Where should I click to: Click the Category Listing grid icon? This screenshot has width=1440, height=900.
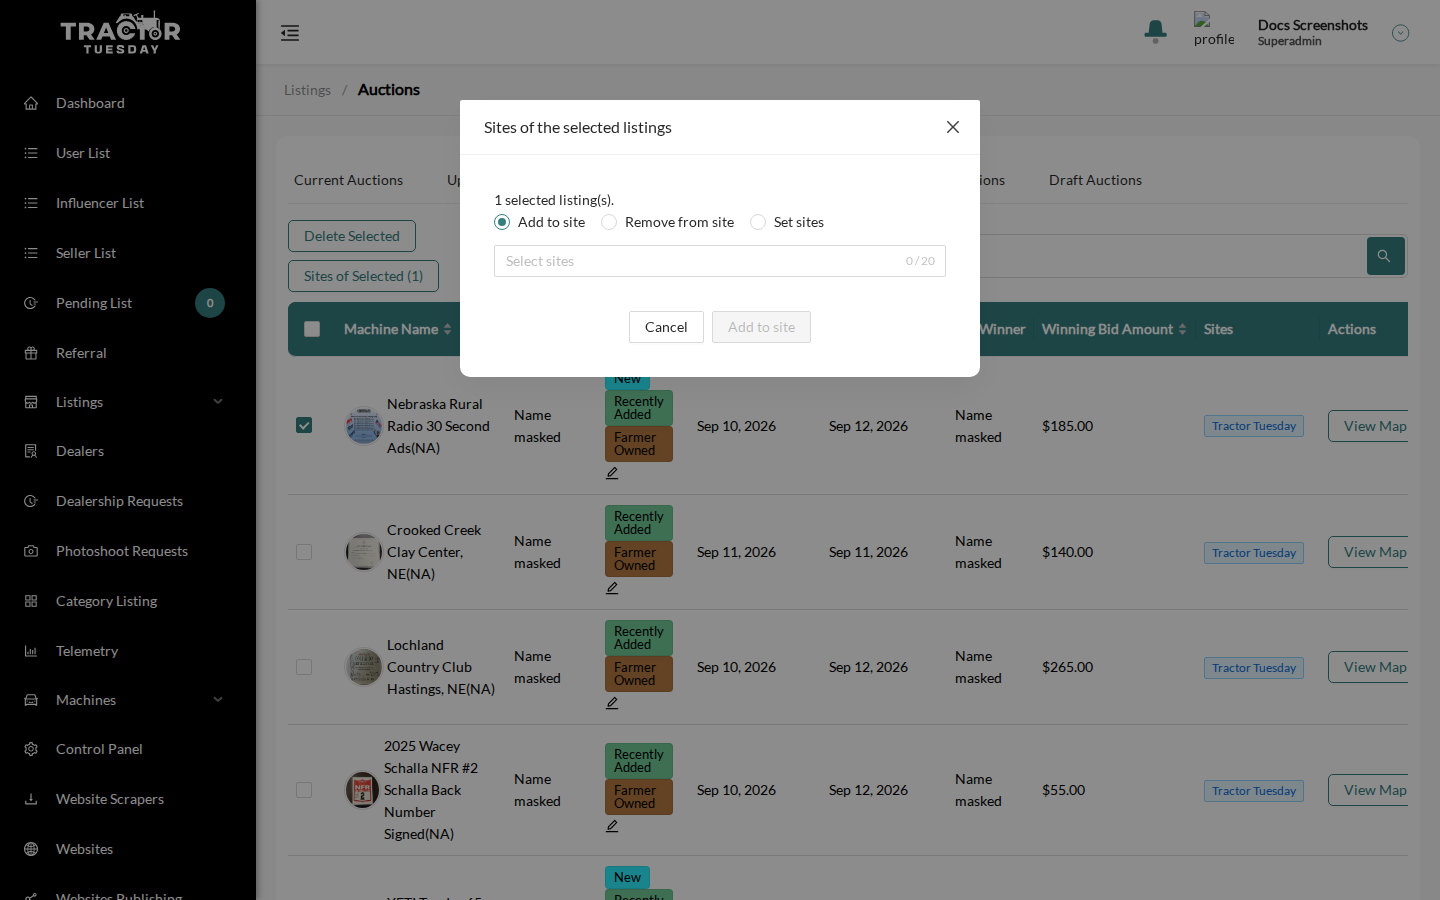31,601
